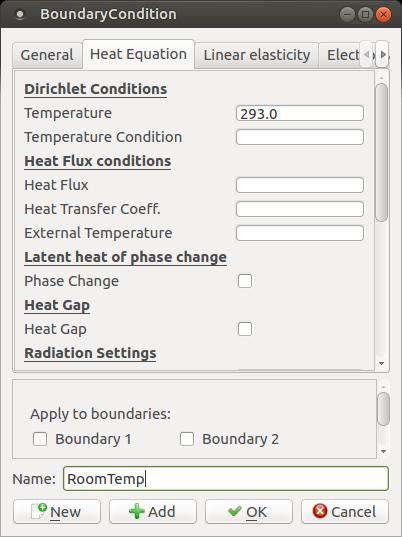The width and height of the screenshot is (402, 537).
Task: Switch to the General tab
Action: coord(47,55)
